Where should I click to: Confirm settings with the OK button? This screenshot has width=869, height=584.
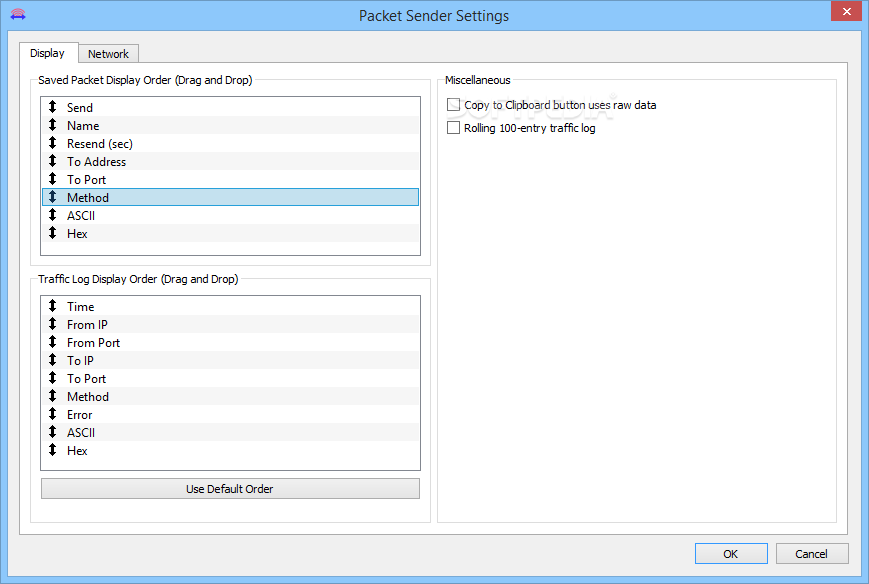coord(731,554)
